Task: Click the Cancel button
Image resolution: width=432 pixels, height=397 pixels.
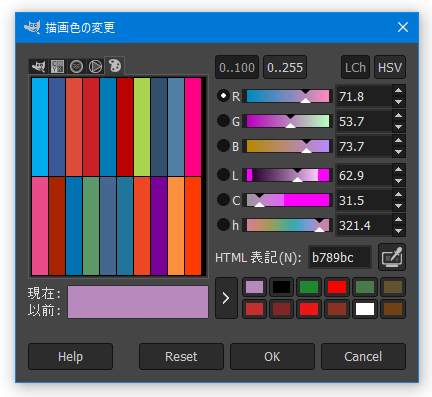Action: (363, 356)
